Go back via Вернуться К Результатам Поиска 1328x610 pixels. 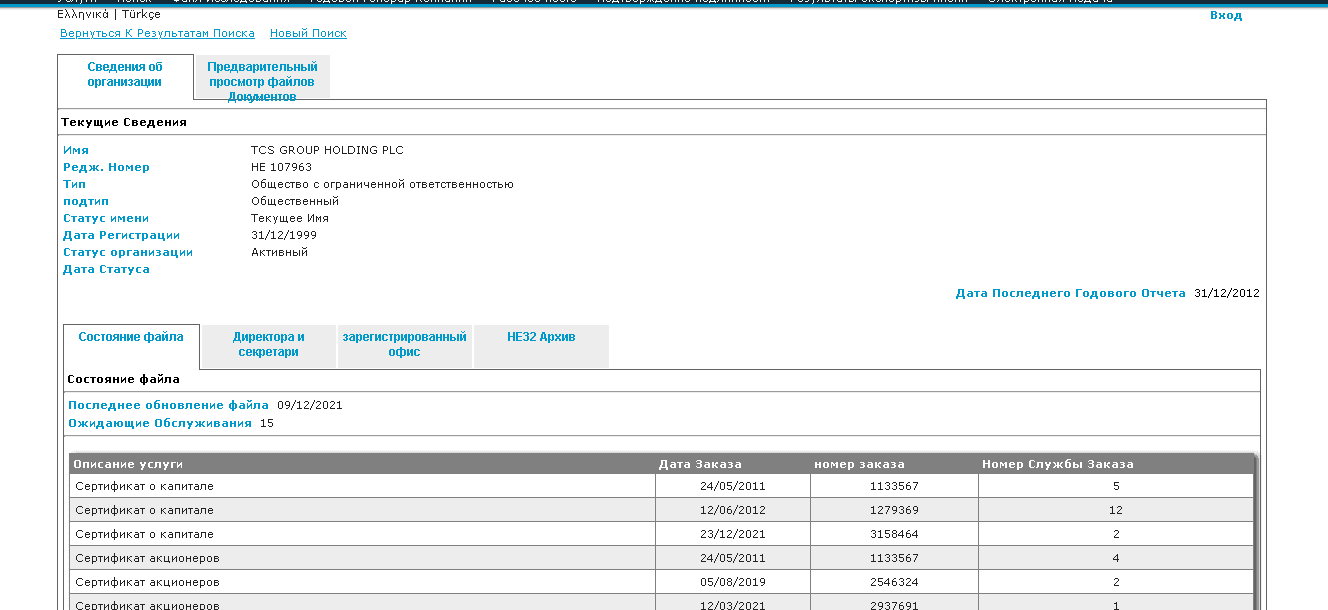point(157,33)
